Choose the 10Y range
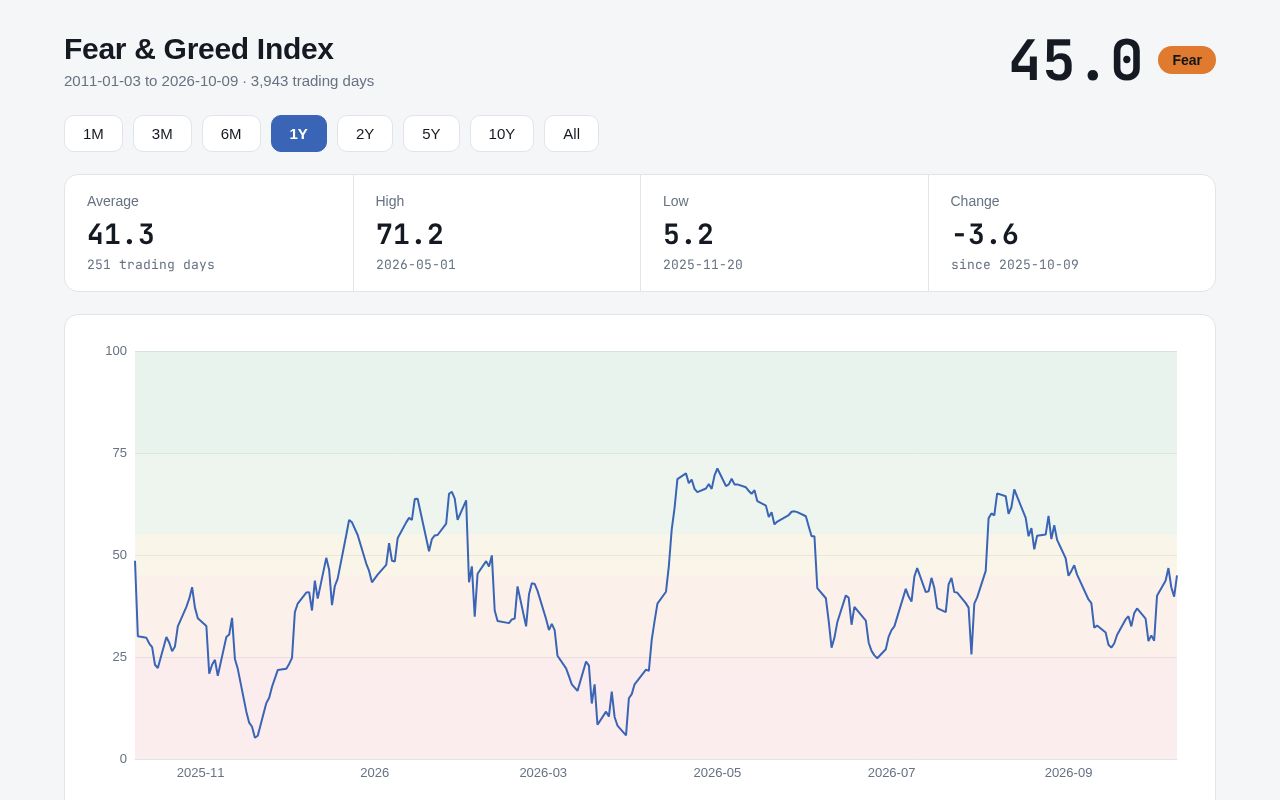The height and width of the screenshot is (800, 1280). pyautogui.click(x=502, y=133)
